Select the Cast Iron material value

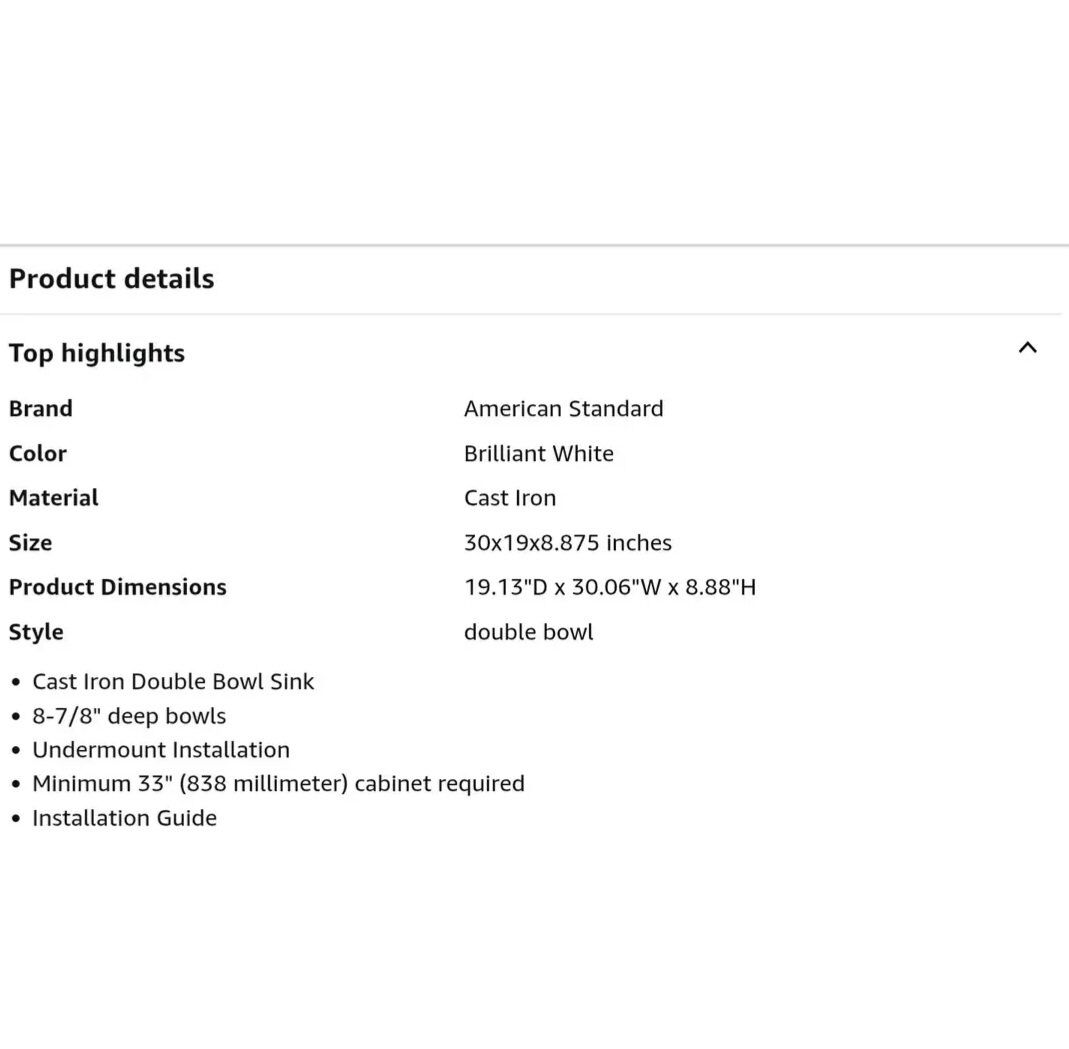coord(509,498)
